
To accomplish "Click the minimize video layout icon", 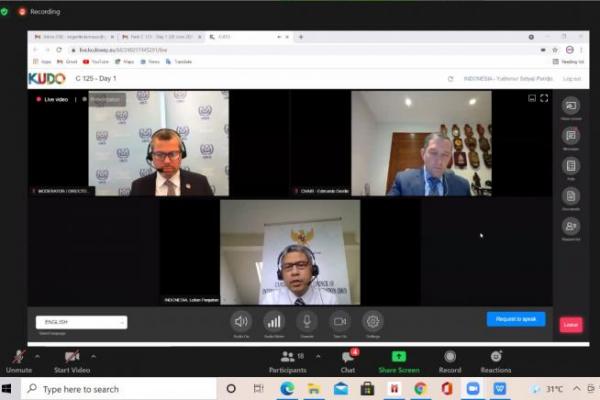I will pyautogui.click(x=532, y=98).
